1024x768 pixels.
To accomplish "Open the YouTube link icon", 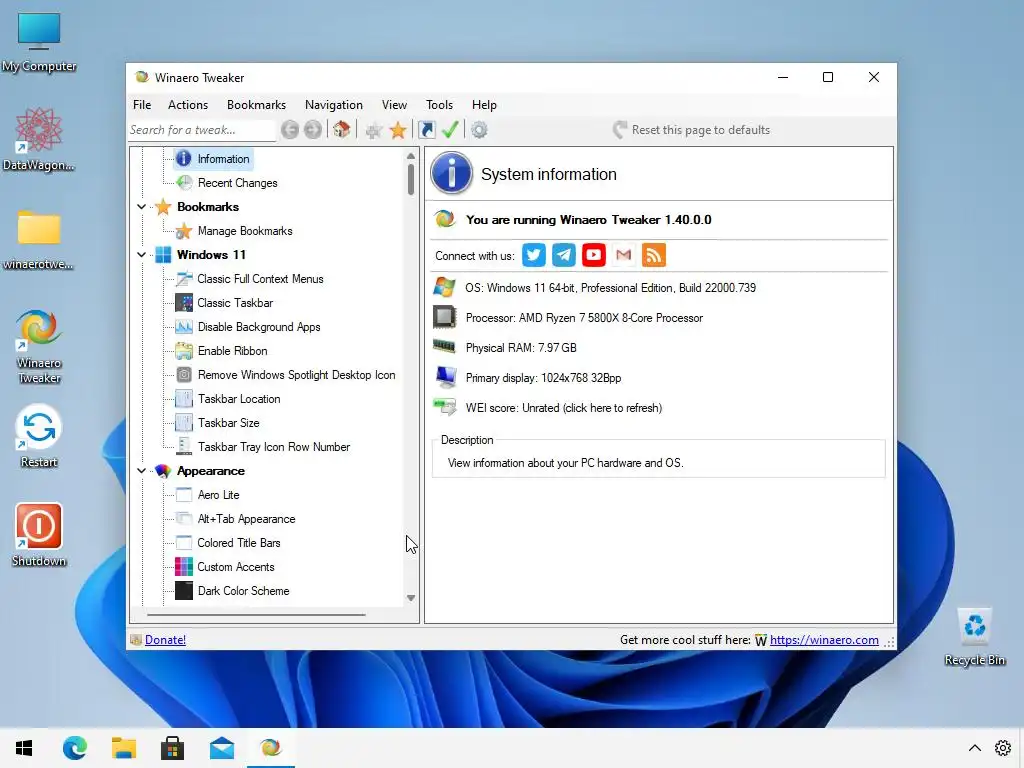I will pos(594,255).
